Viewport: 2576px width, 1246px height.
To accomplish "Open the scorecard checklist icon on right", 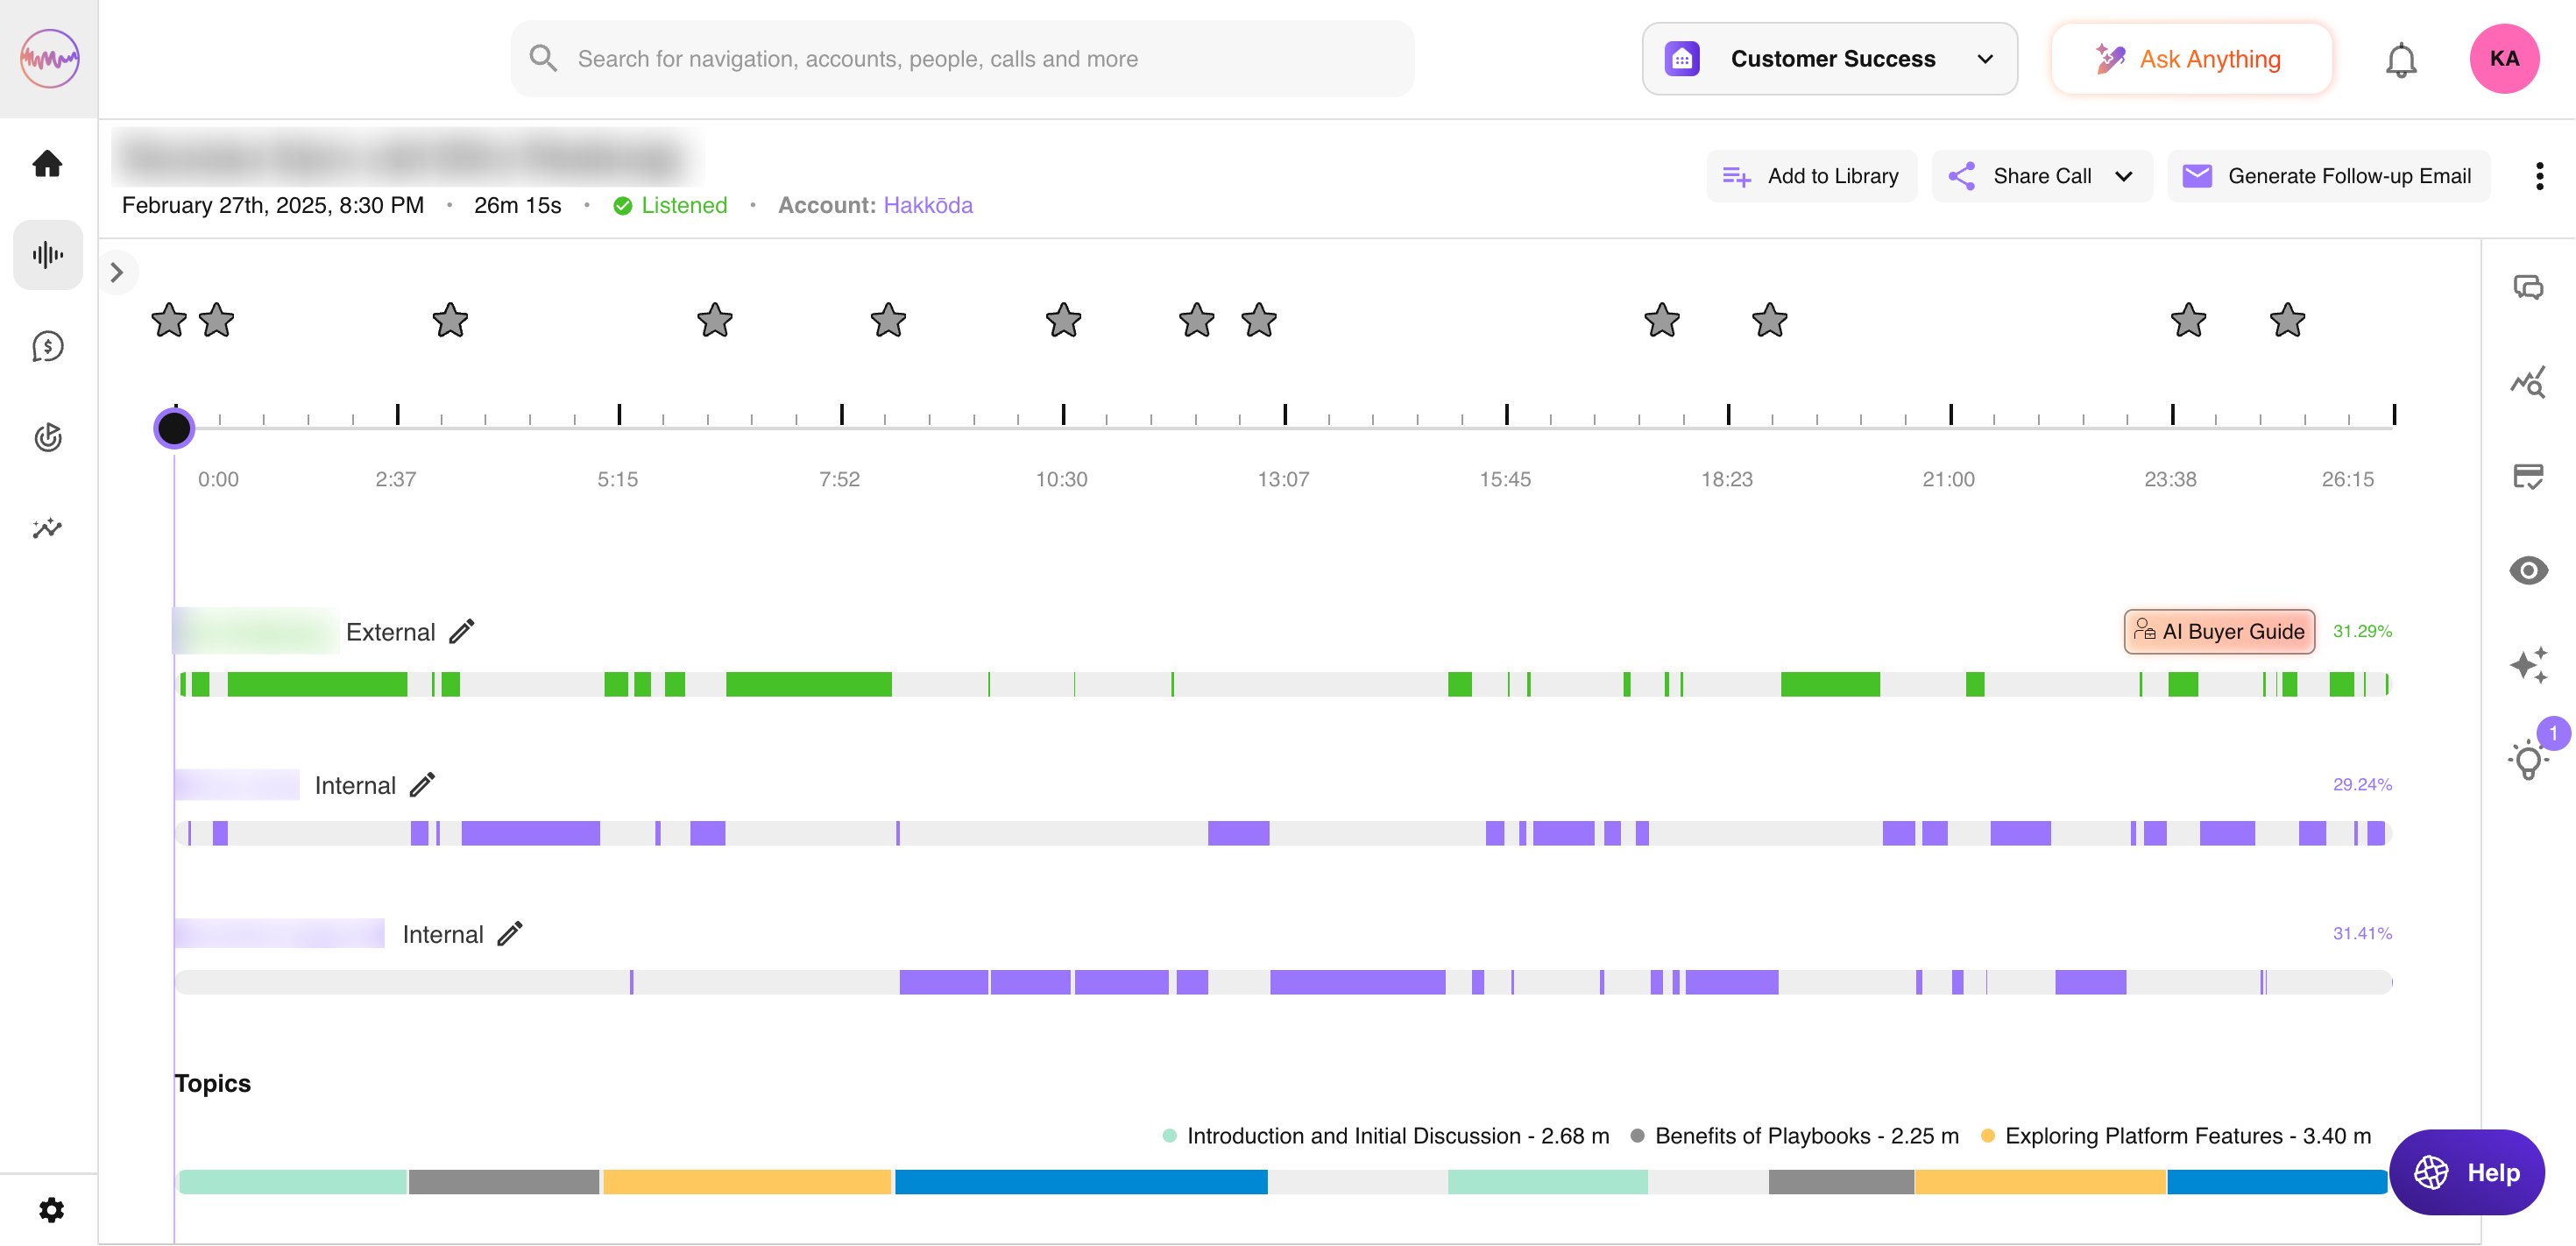I will [x=2527, y=477].
